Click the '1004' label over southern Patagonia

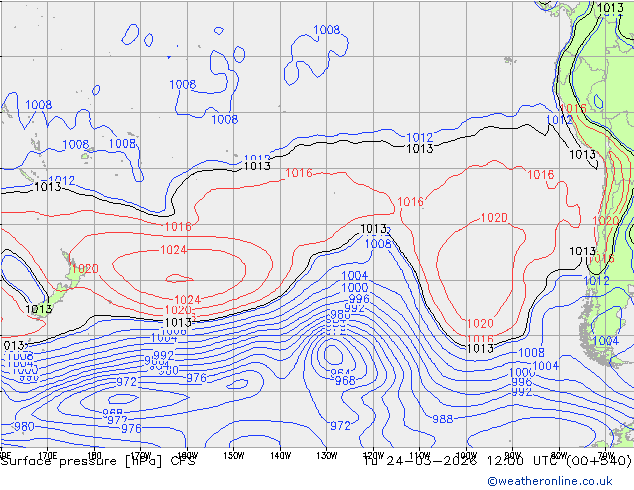605,341
